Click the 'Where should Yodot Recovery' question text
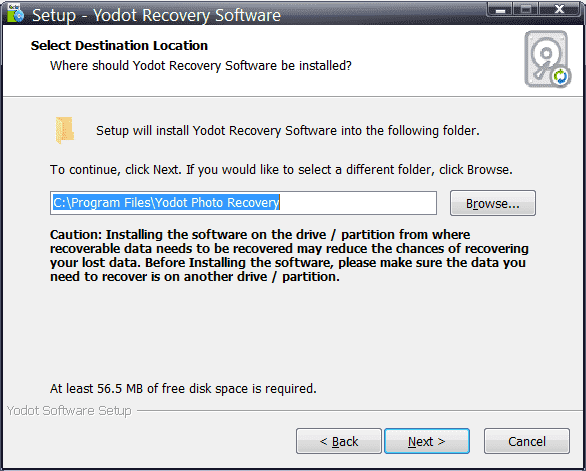Image resolution: width=586 pixels, height=471 pixels. click(x=201, y=66)
